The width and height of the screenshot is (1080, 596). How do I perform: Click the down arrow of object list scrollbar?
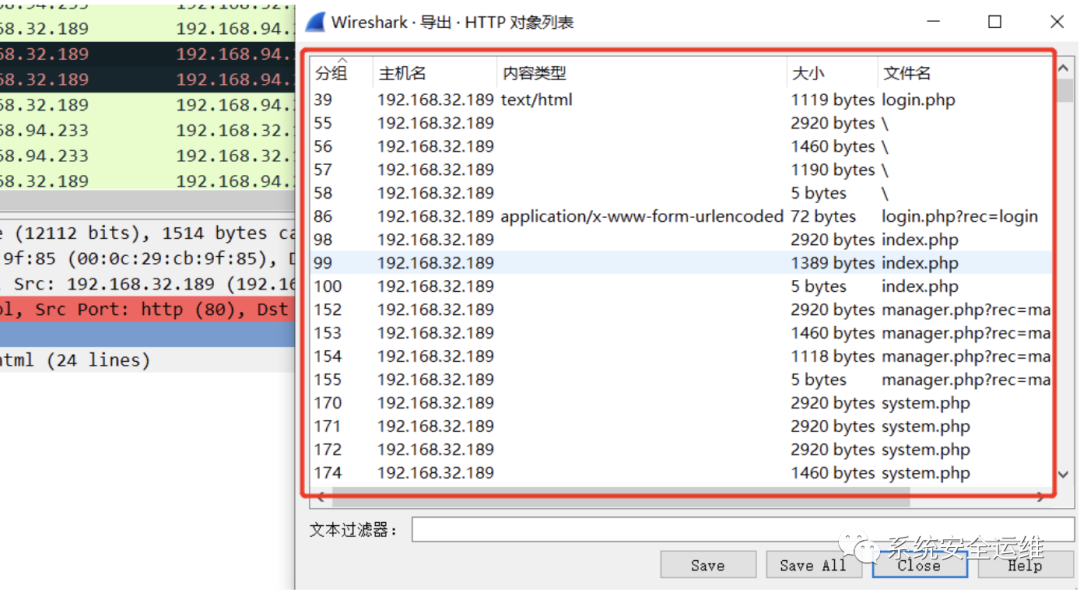click(x=1063, y=474)
